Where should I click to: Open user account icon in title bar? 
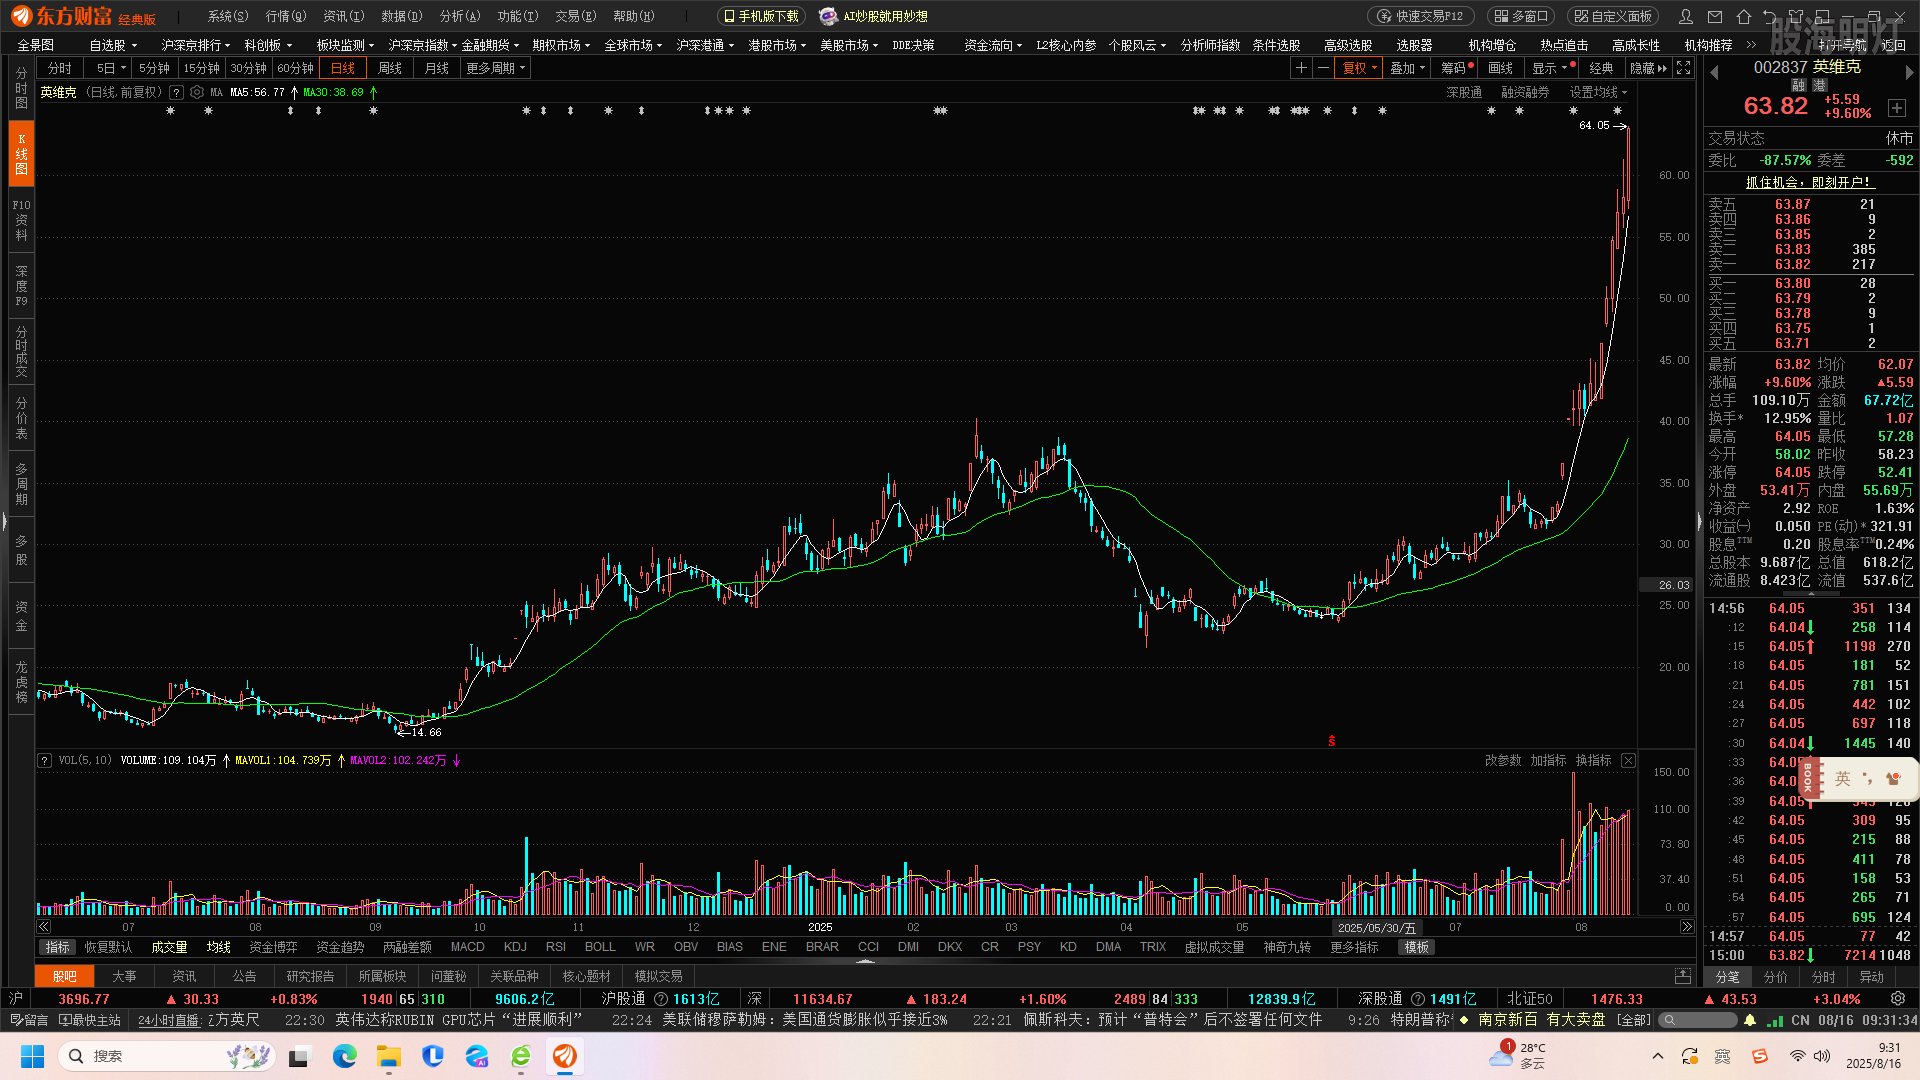pyautogui.click(x=1686, y=16)
